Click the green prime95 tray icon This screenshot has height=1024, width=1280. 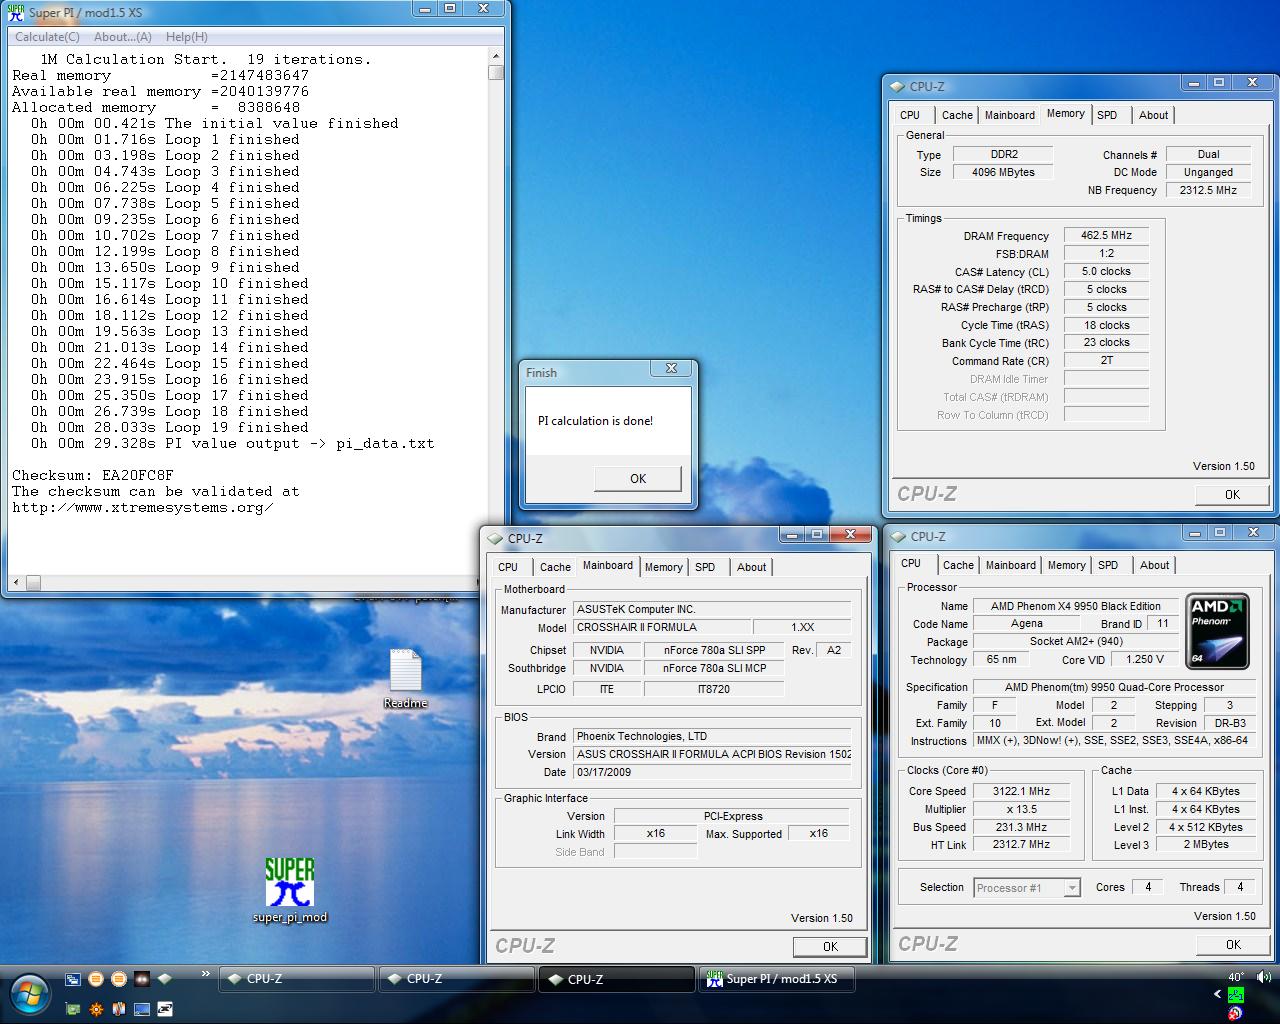[1236, 995]
